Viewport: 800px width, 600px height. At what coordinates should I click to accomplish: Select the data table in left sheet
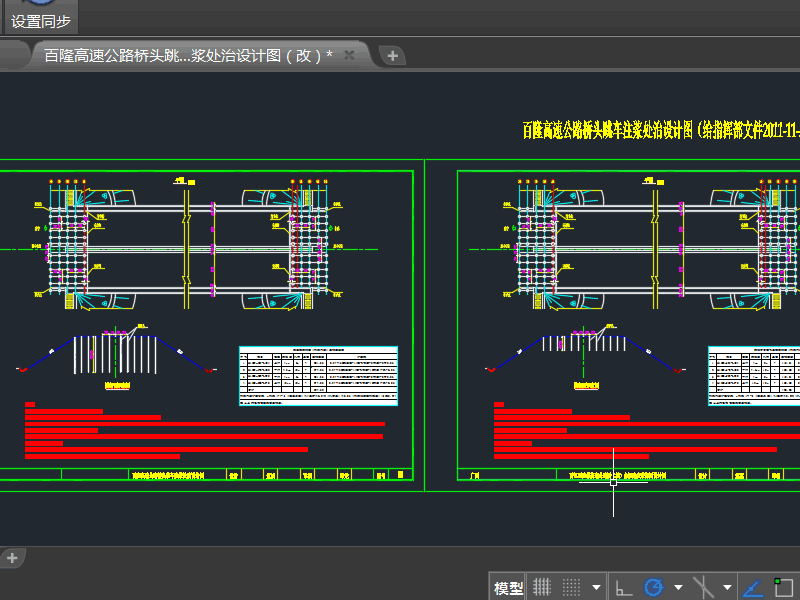318,375
